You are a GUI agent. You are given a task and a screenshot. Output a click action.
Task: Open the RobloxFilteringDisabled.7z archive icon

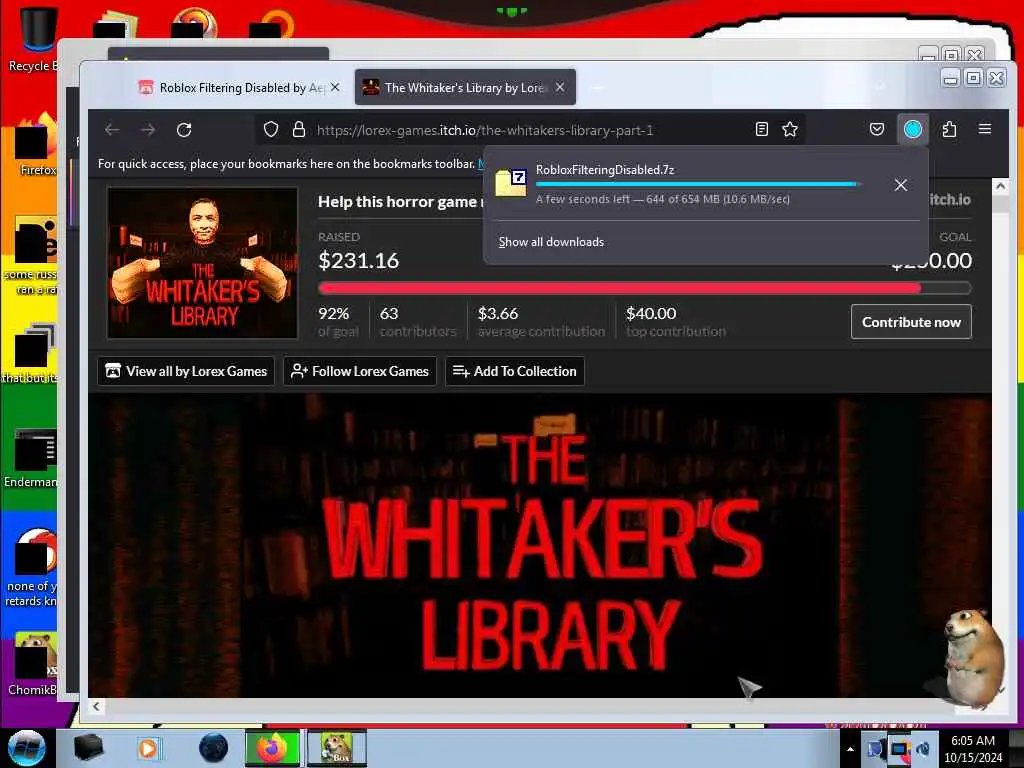(x=511, y=183)
